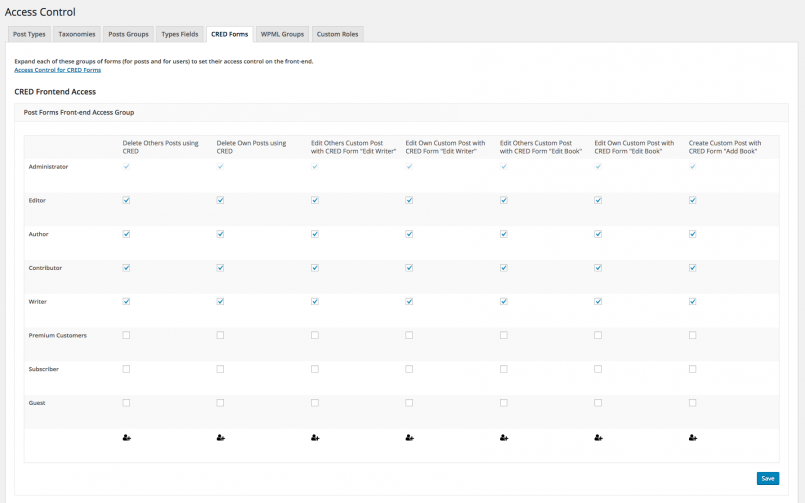Click the CRED Frontend Access heading

(55, 92)
